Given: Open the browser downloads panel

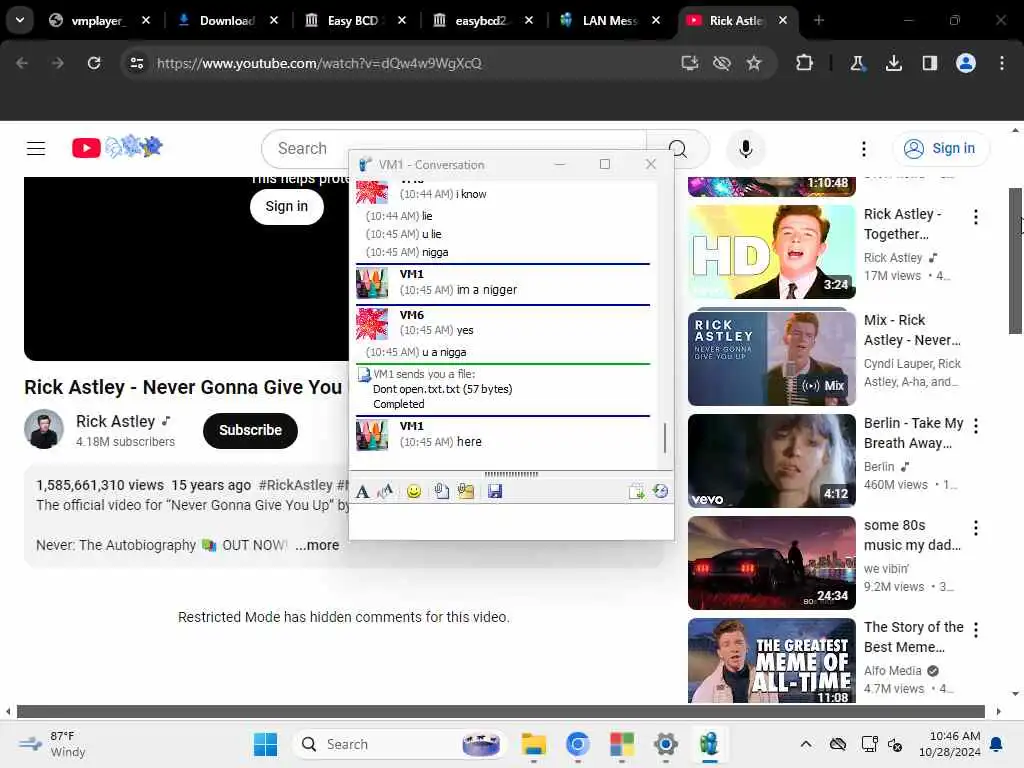Looking at the screenshot, I should 893,63.
